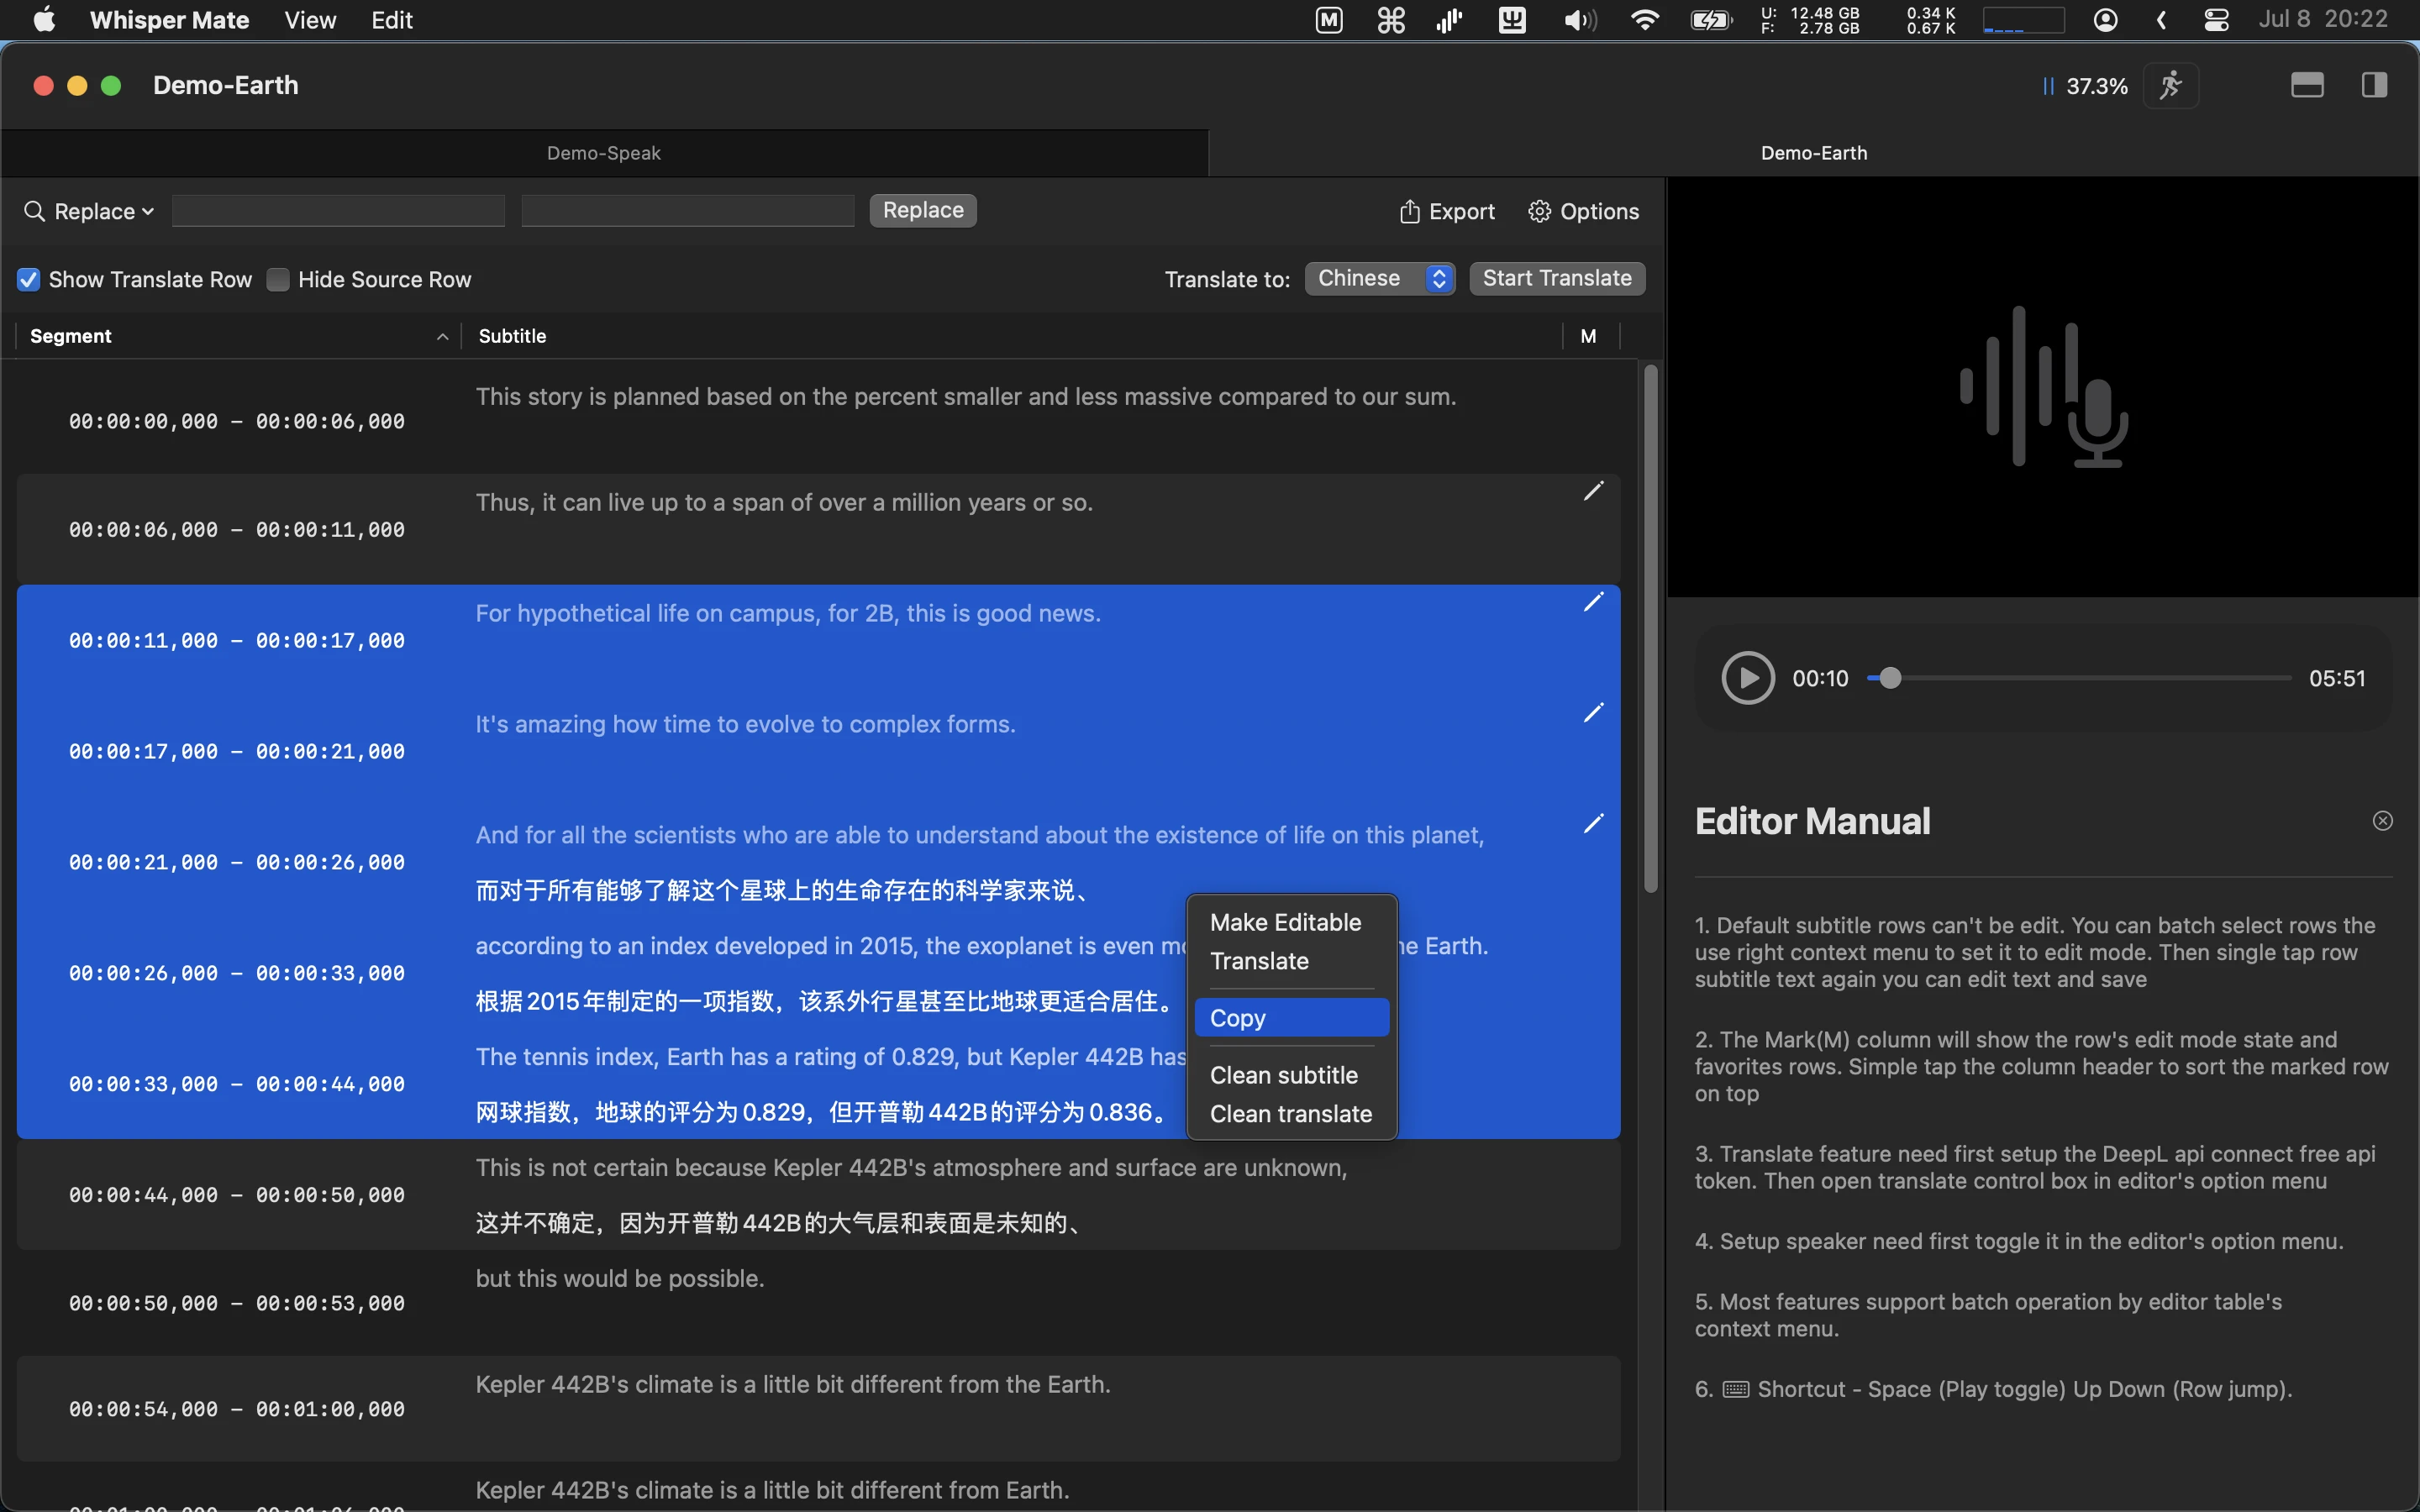Switch to the Demo-Speak tab
The width and height of the screenshot is (2420, 1512).
604,153
